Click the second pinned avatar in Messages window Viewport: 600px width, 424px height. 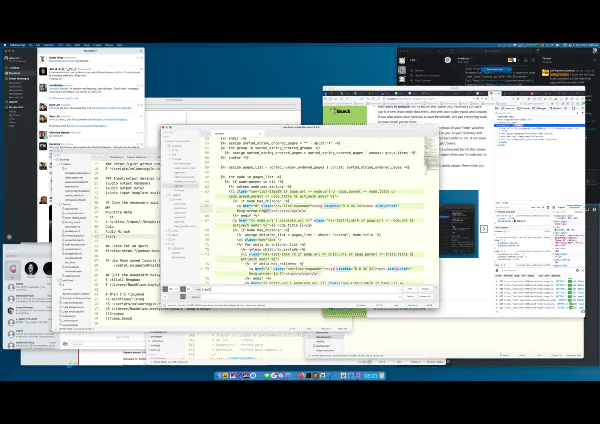31,268
